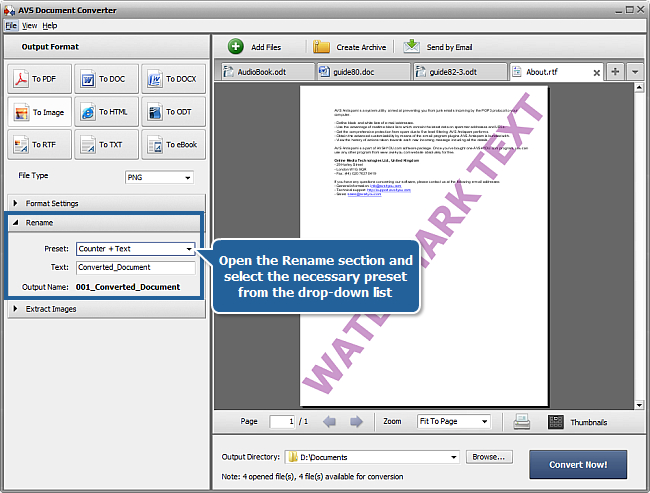Image resolution: width=650 pixels, height=493 pixels.
Task: Click the Output Format panel header
Action: point(107,47)
